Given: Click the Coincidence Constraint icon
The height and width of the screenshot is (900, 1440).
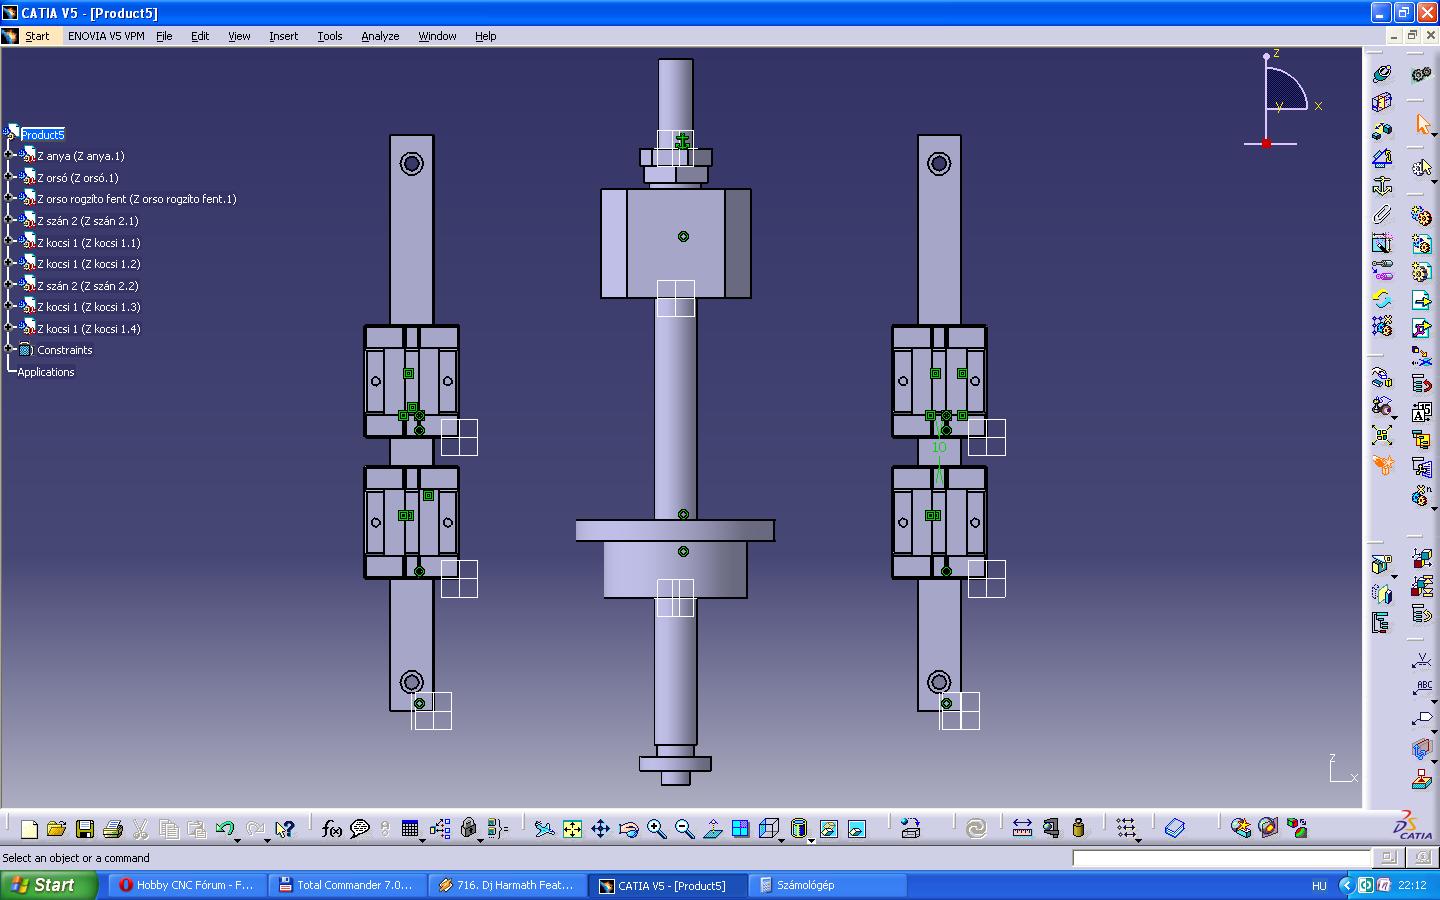Looking at the screenshot, I should point(1382,74).
